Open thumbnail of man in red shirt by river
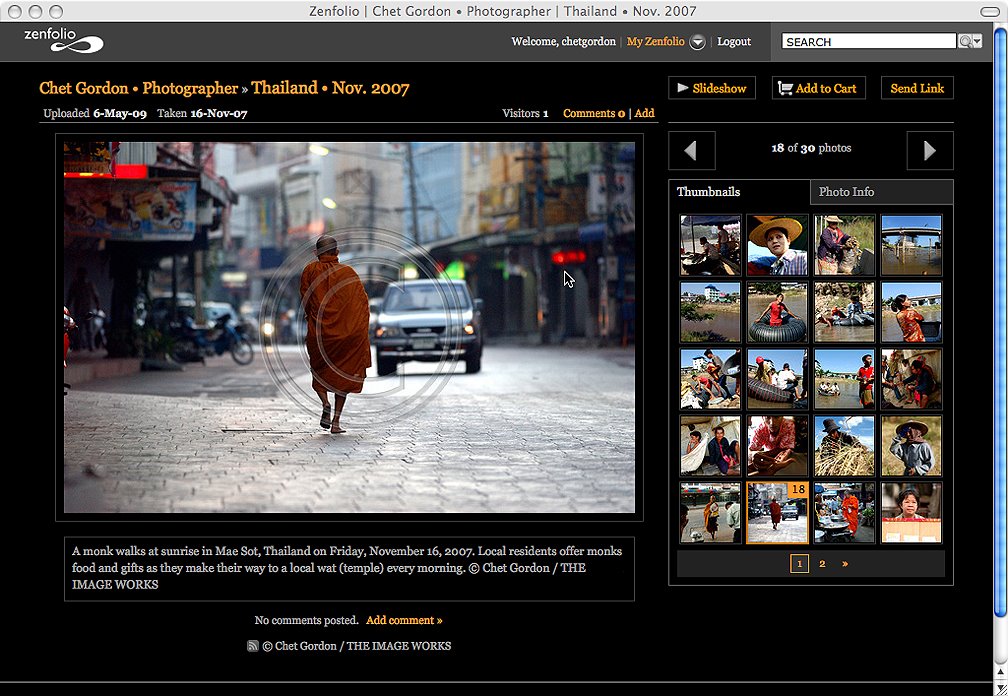The height and width of the screenshot is (696, 1008). 844,379
